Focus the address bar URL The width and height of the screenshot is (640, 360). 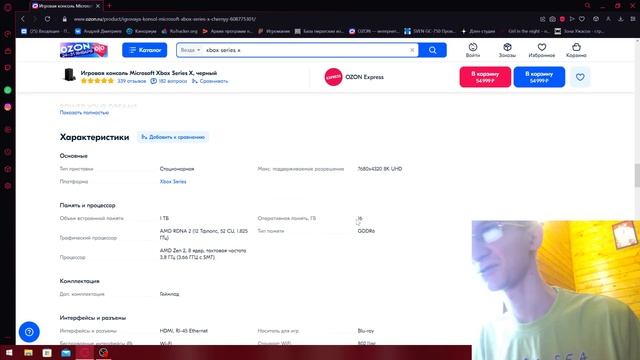coord(165,19)
